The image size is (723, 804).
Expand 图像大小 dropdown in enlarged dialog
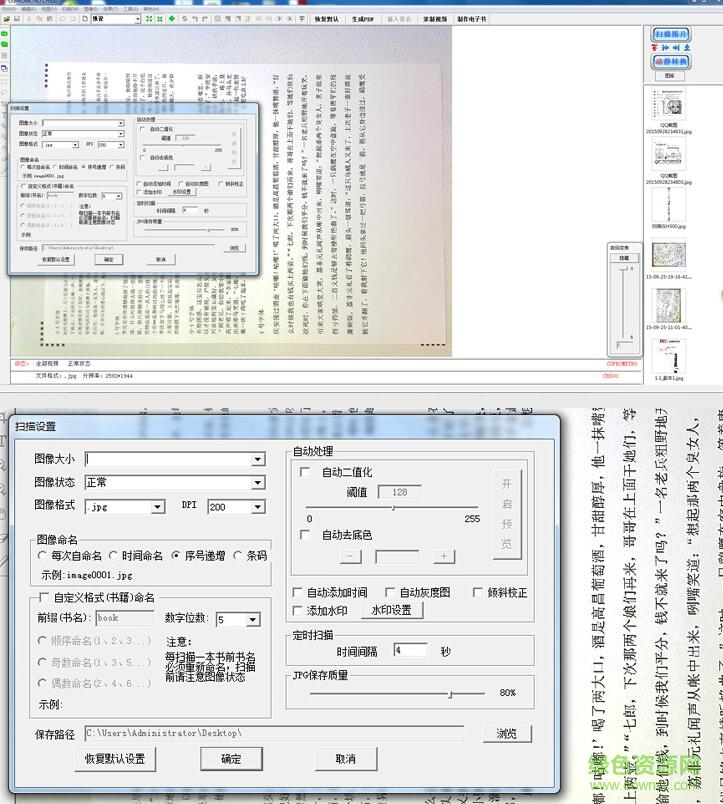click(x=258, y=459)
